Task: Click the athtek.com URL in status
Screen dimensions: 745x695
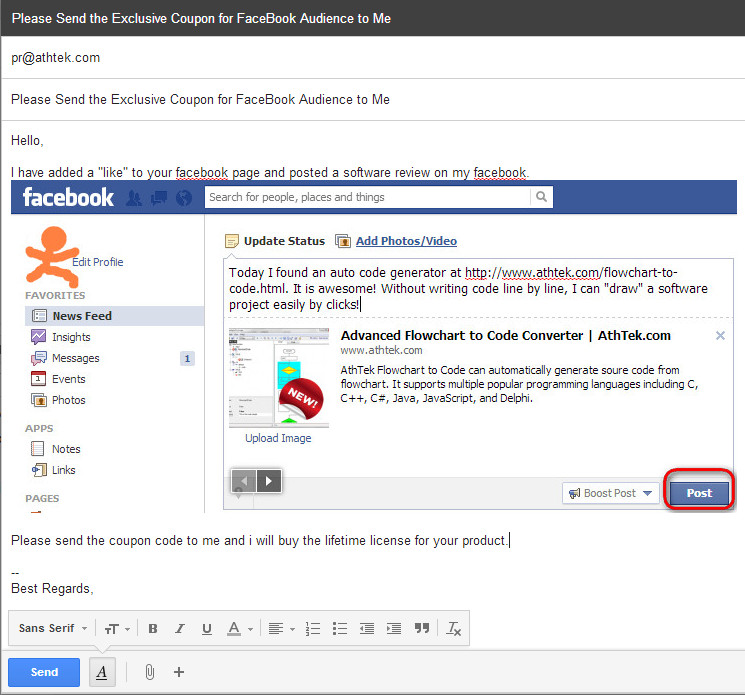Action: (x=571, y=273)
